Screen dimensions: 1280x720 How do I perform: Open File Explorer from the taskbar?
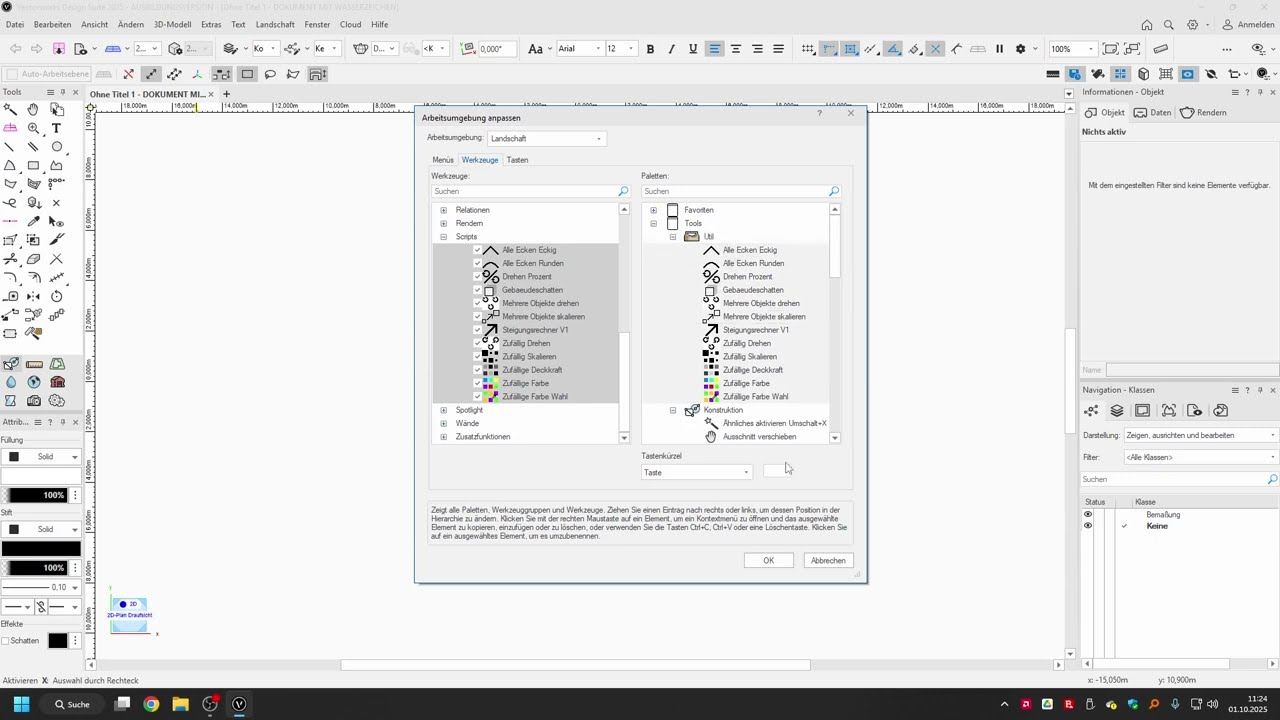coord(181,704)
